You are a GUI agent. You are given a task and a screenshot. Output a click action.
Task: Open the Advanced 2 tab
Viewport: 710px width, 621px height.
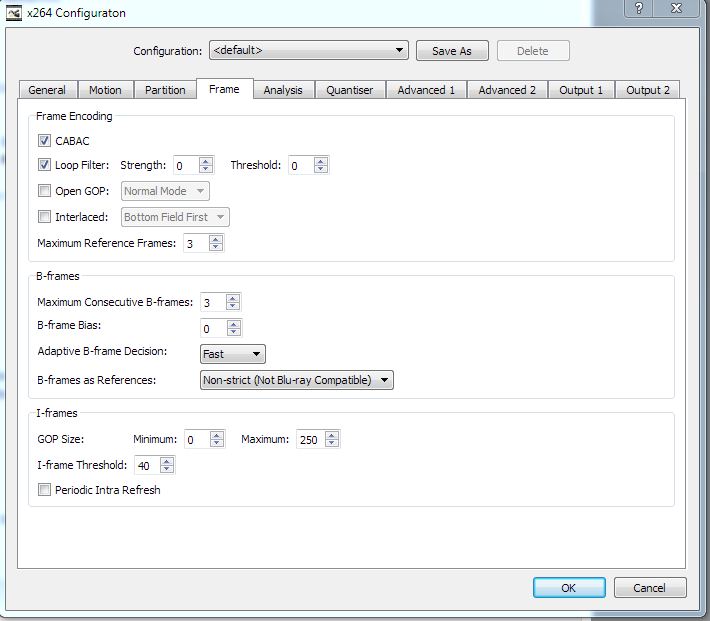pyautogui.click(x=507, y=90)
